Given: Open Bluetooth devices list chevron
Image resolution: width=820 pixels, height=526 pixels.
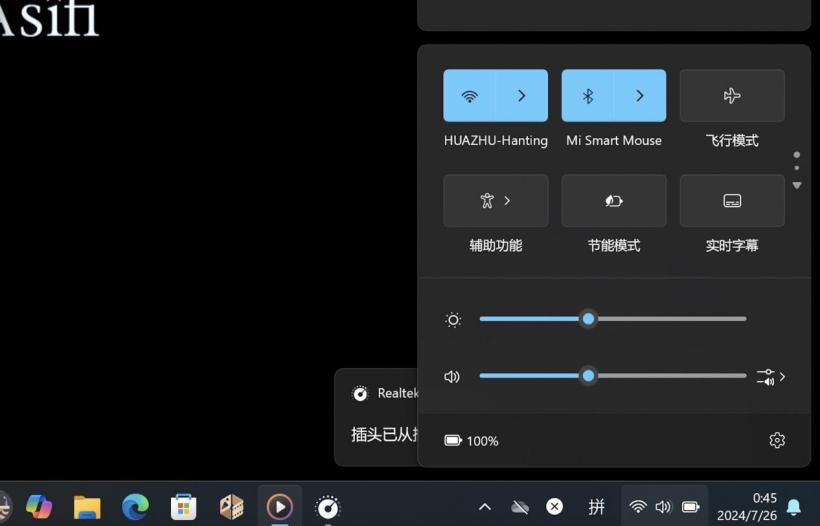Looking at the screenshot, I should pyautogui.click(x=640, y=96).
